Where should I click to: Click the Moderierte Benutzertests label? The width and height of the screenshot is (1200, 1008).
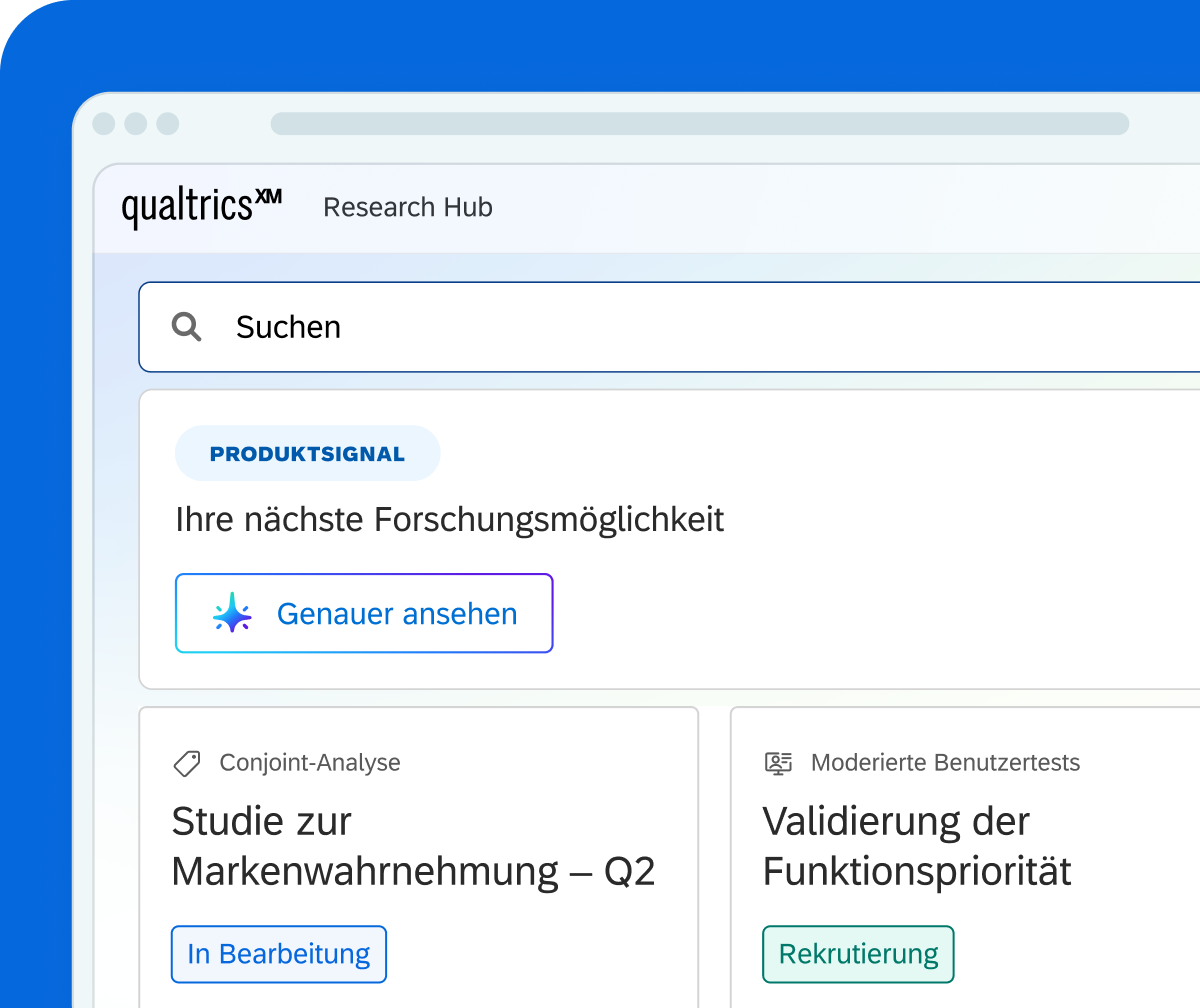(x=945, y=763)
